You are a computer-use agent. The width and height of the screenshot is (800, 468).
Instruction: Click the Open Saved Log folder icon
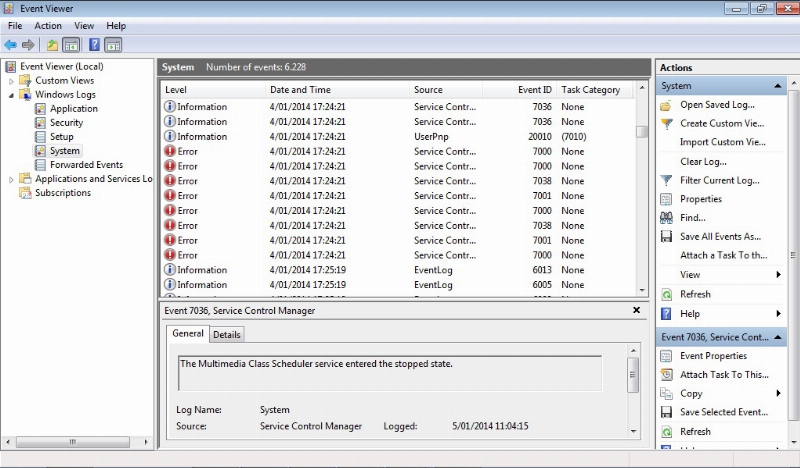click(666, 105)
